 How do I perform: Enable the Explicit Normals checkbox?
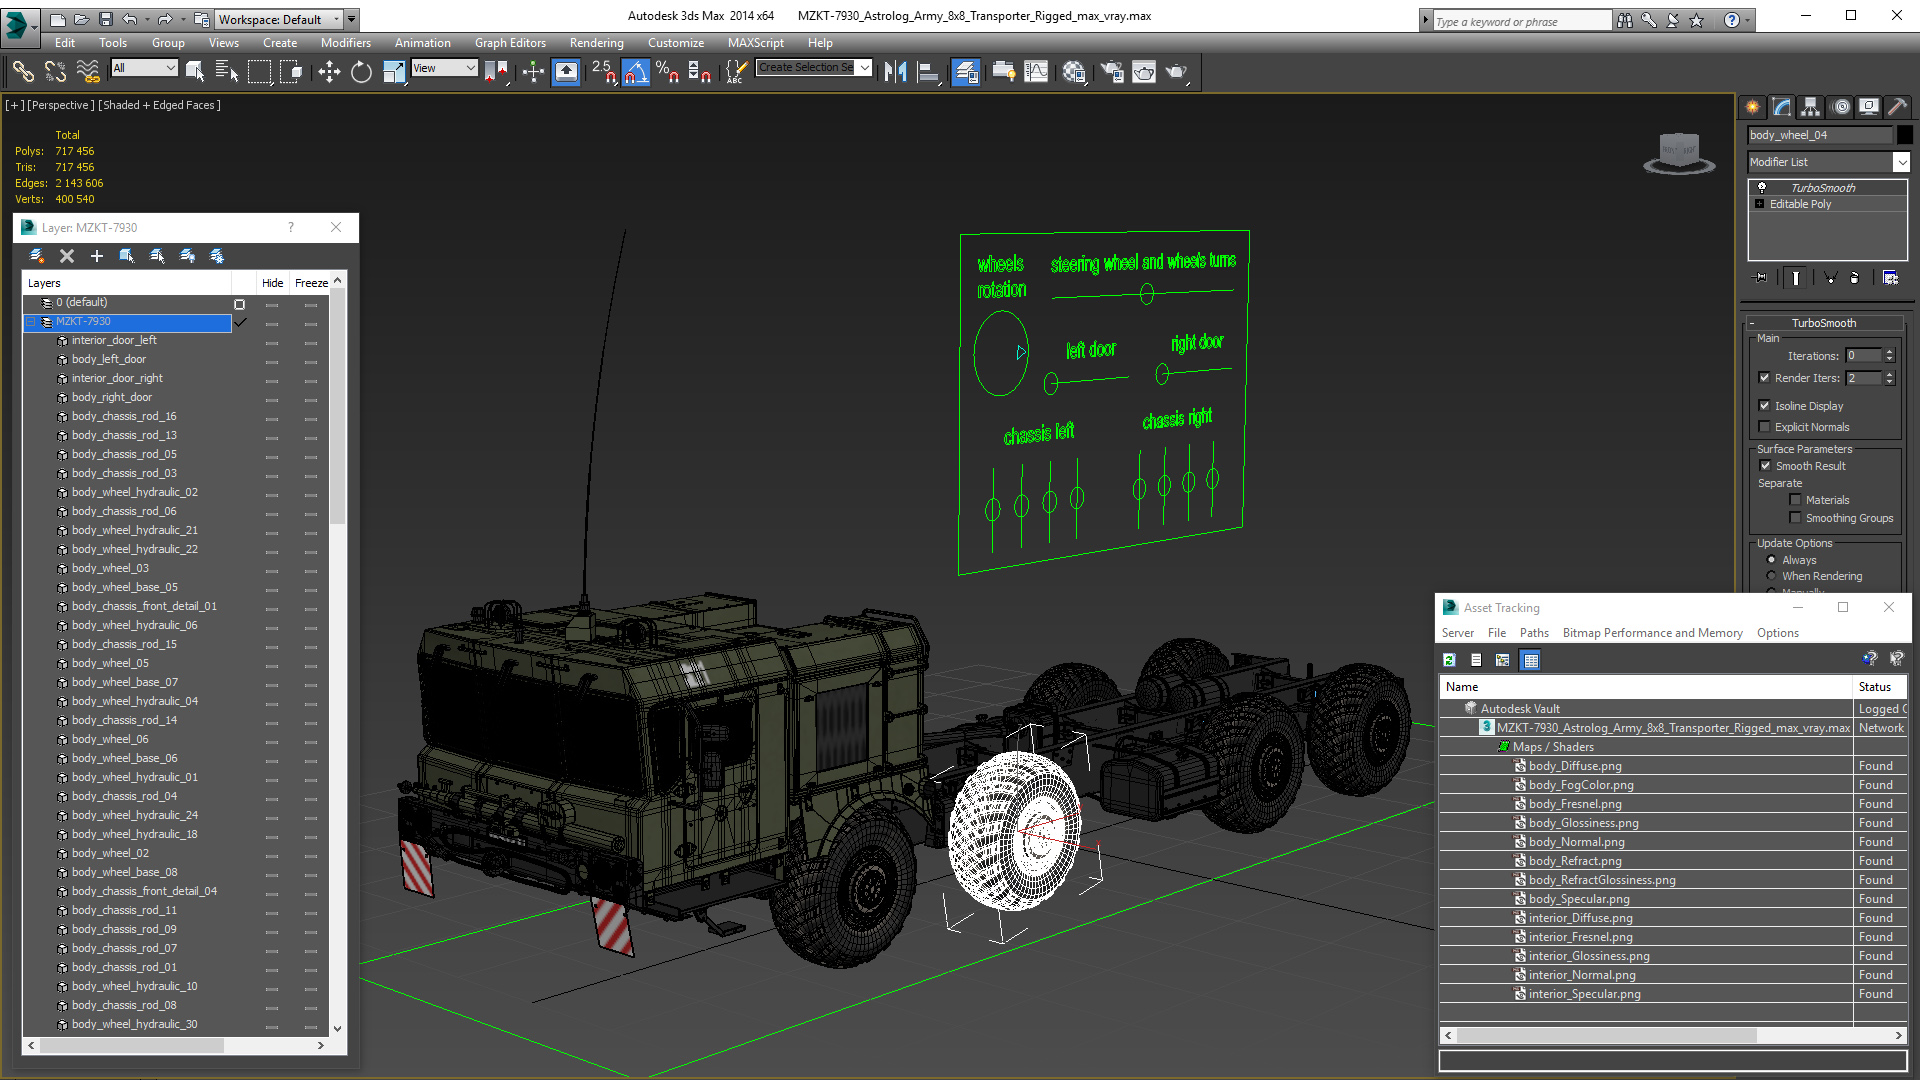[x=1765, y=427]
